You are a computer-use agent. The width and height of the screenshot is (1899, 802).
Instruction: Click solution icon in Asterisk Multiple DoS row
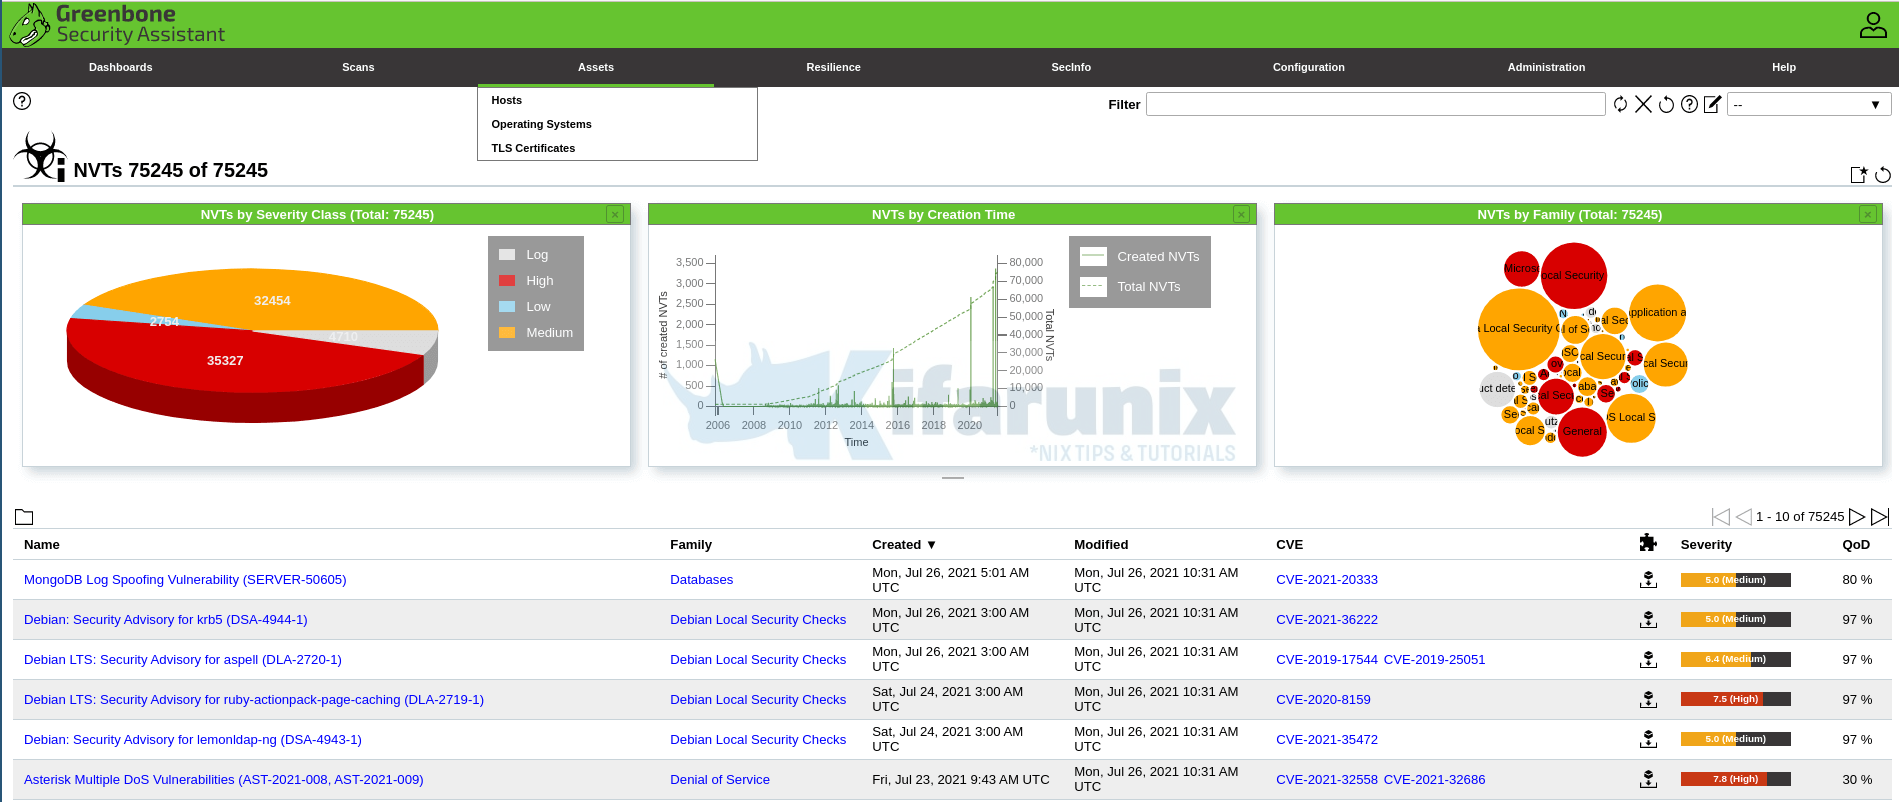coord(1649,780)
